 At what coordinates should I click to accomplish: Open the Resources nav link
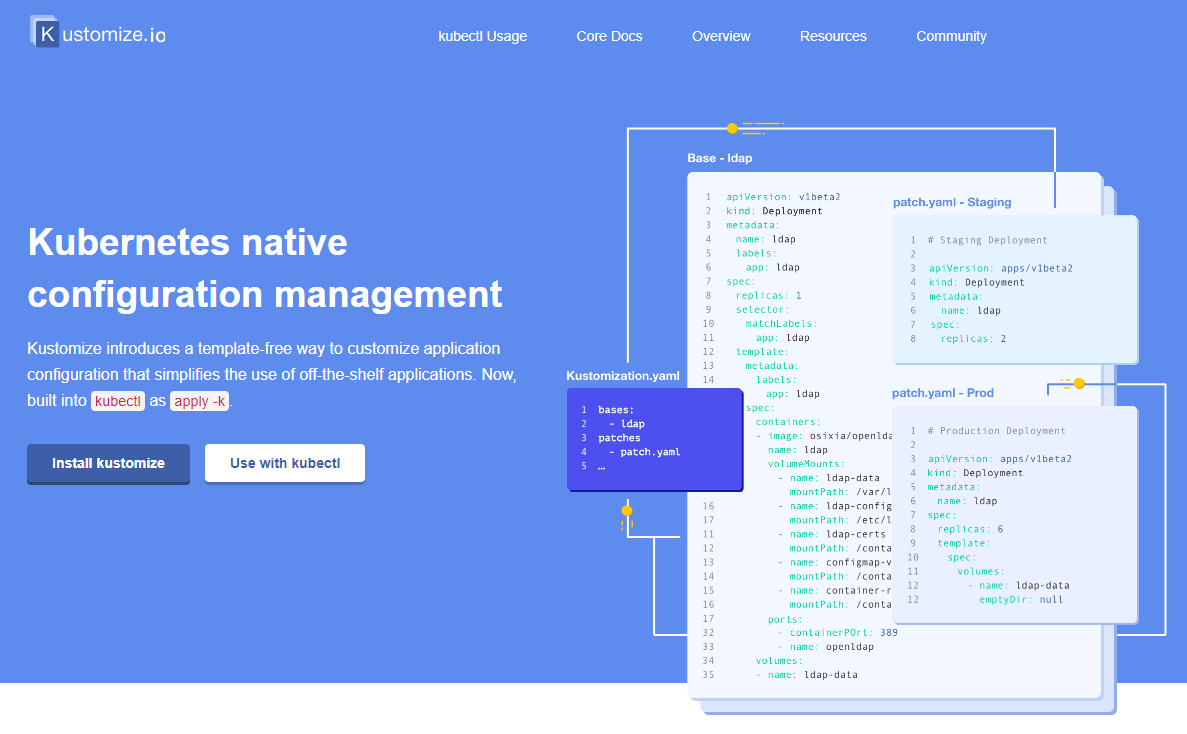pos(833,36)
